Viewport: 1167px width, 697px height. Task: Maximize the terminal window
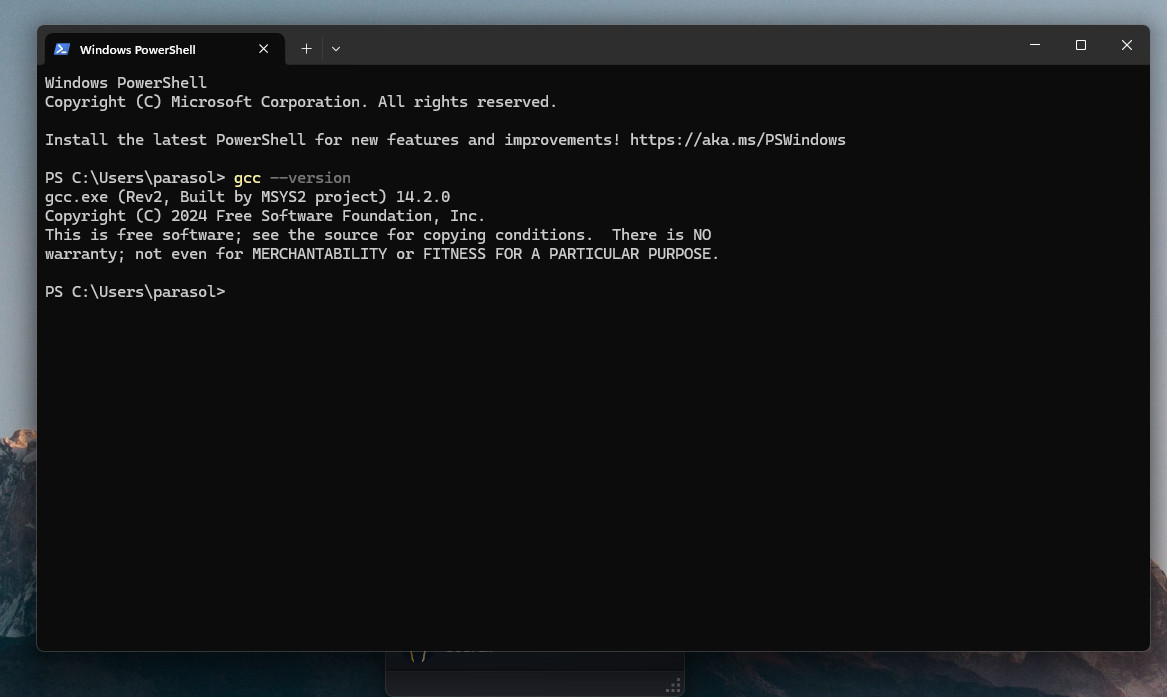[x=1081, y=45]
